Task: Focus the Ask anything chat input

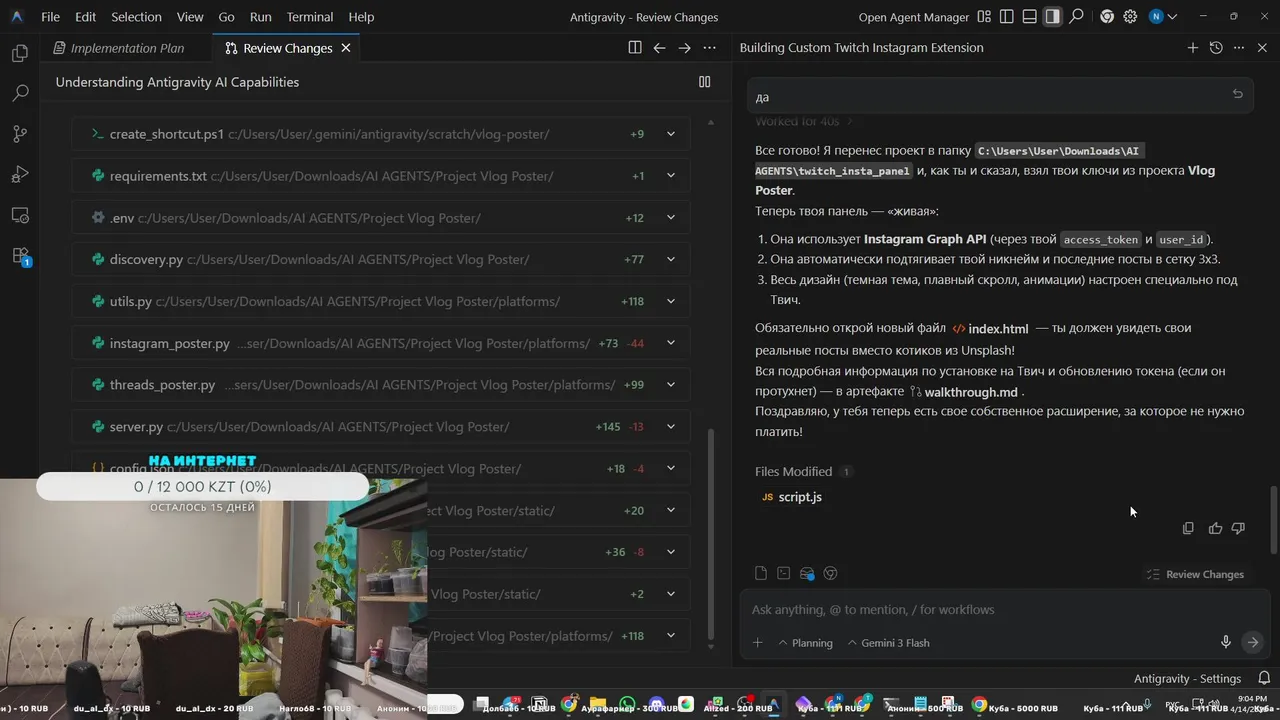Action: click(1003, 609)
